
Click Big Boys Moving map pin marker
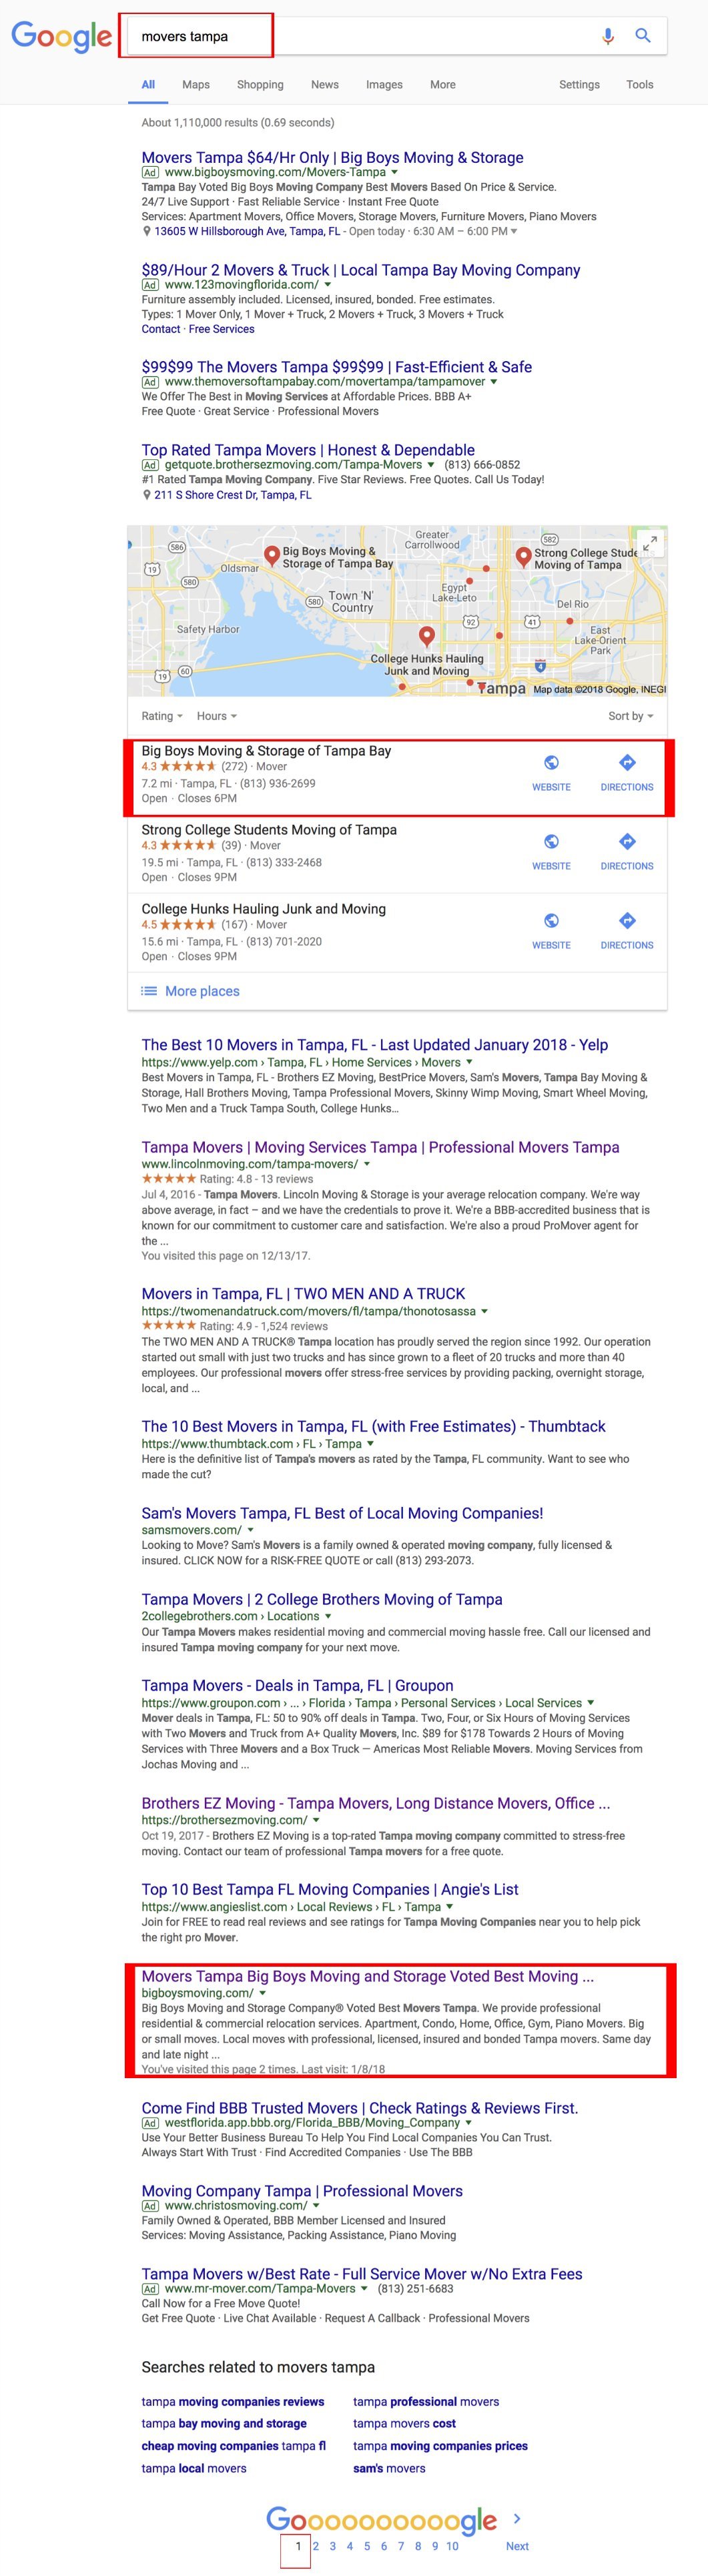click(x=271, y=556)
